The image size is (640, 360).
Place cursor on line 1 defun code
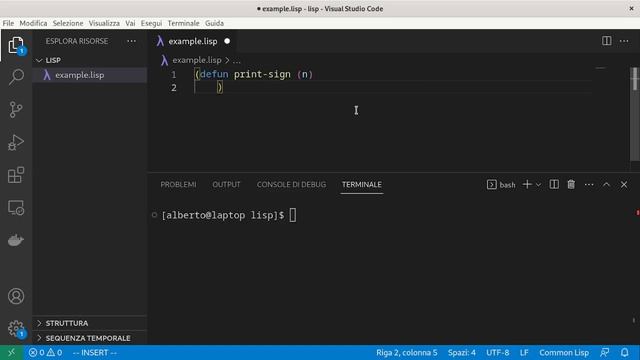(254, 74)
